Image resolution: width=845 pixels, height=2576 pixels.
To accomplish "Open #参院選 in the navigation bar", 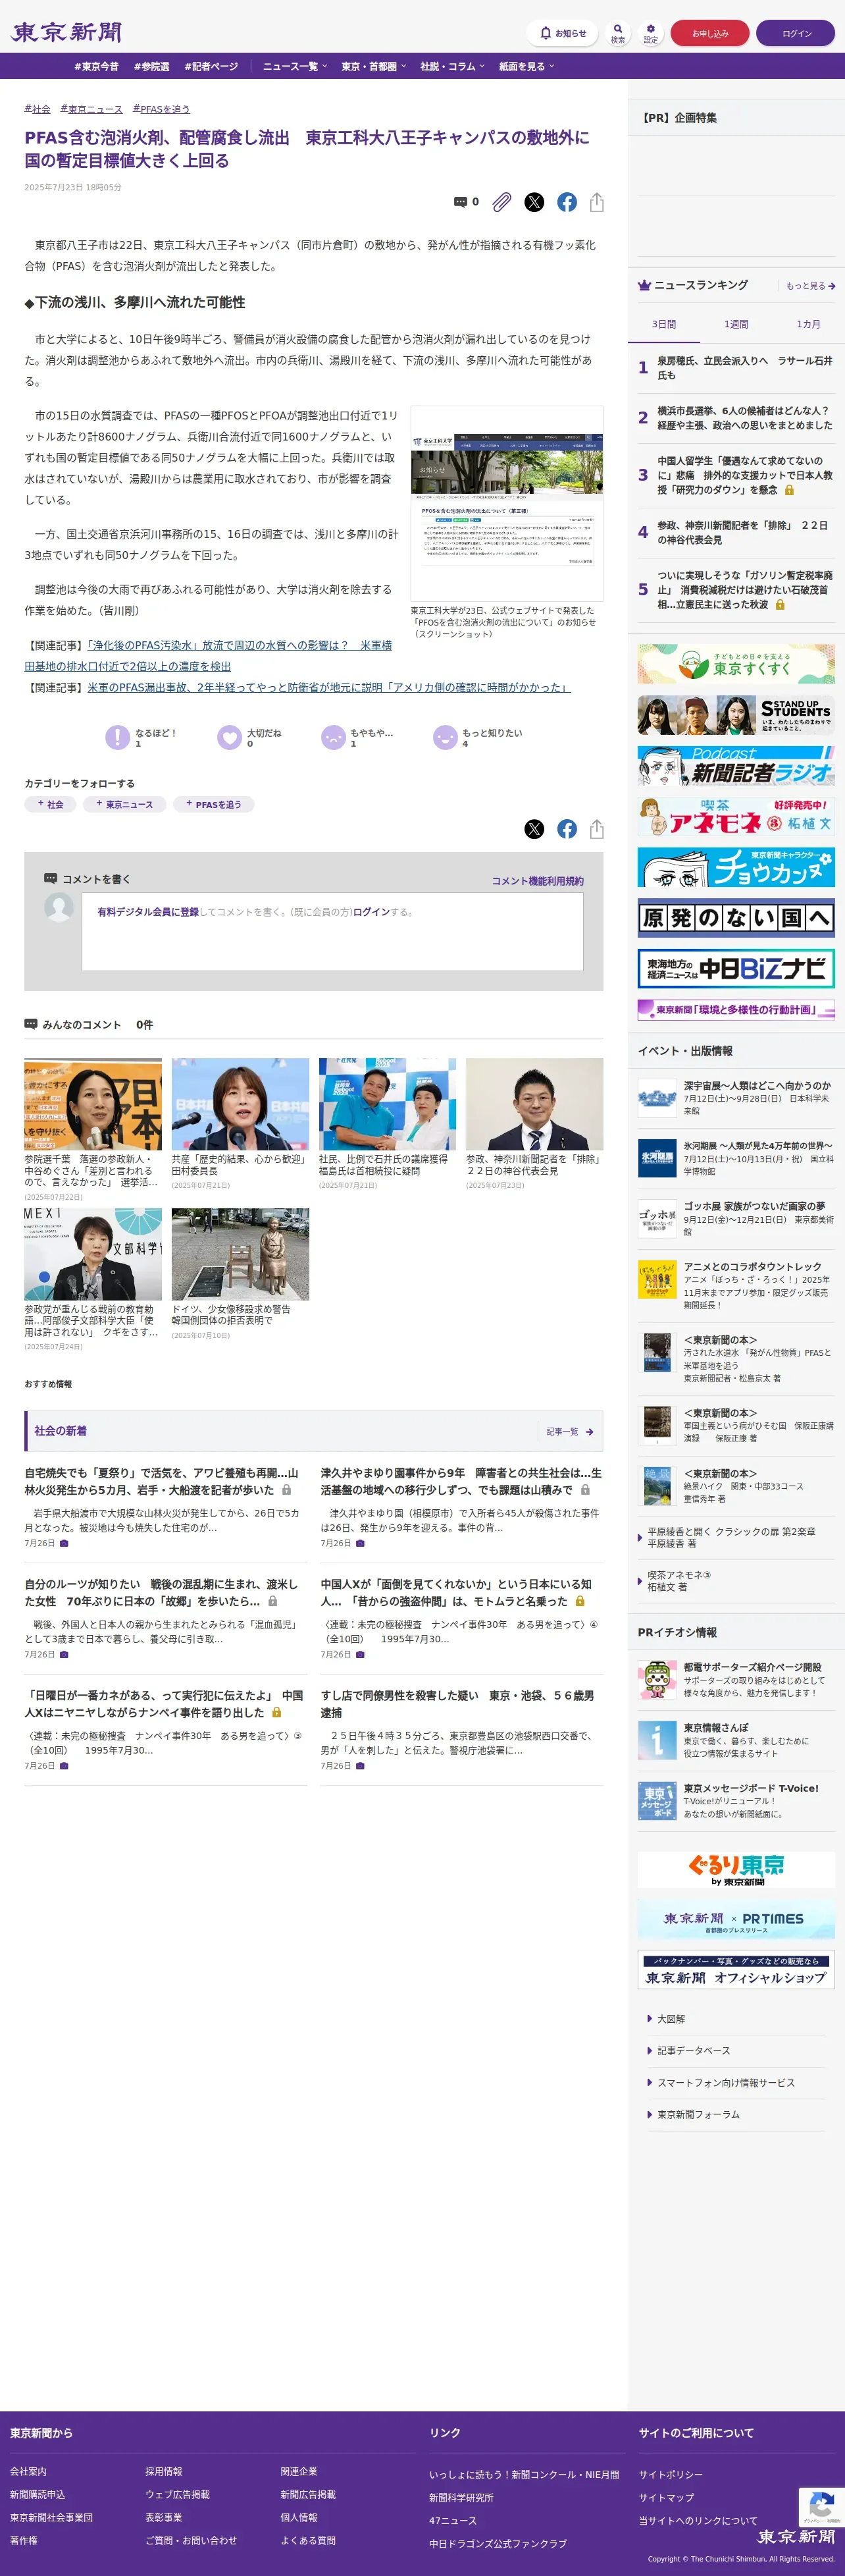I will pos(152,66).
